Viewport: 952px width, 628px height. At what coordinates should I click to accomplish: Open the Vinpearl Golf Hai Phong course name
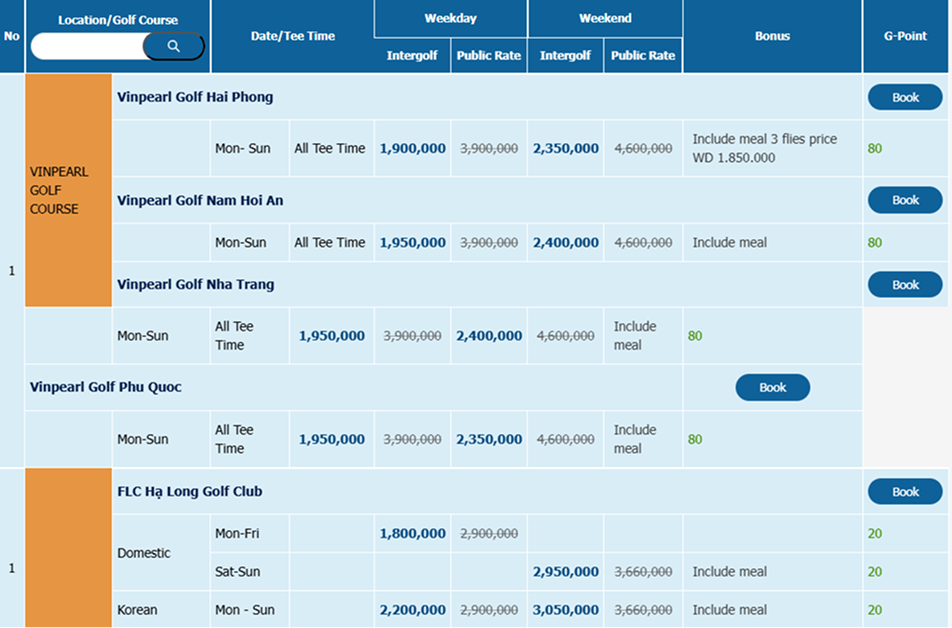195,97
